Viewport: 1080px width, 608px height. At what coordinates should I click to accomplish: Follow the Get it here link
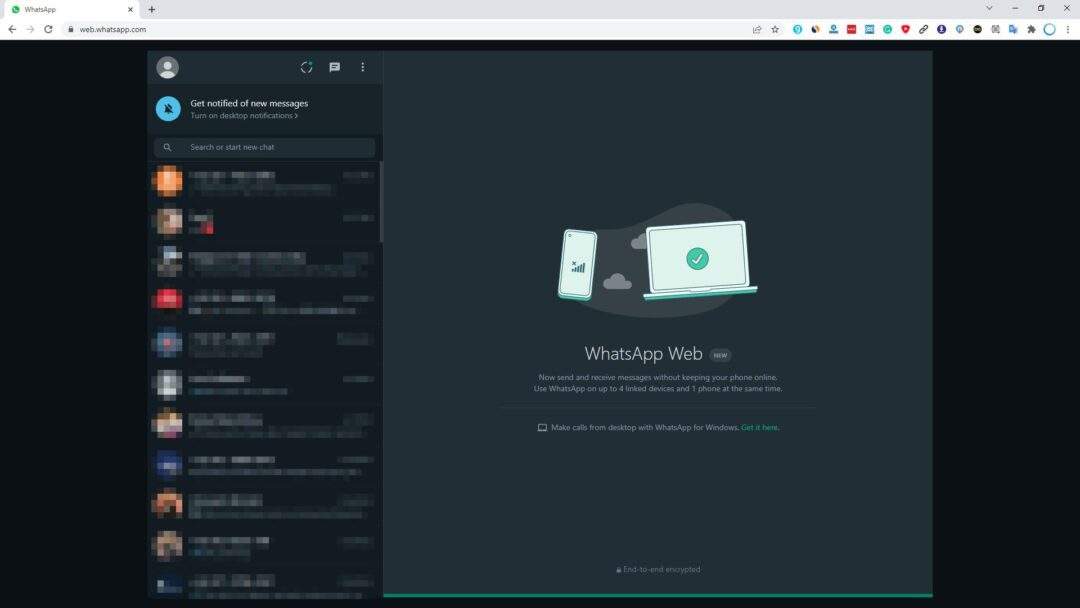pyautogui.click(x=759, y=427)
